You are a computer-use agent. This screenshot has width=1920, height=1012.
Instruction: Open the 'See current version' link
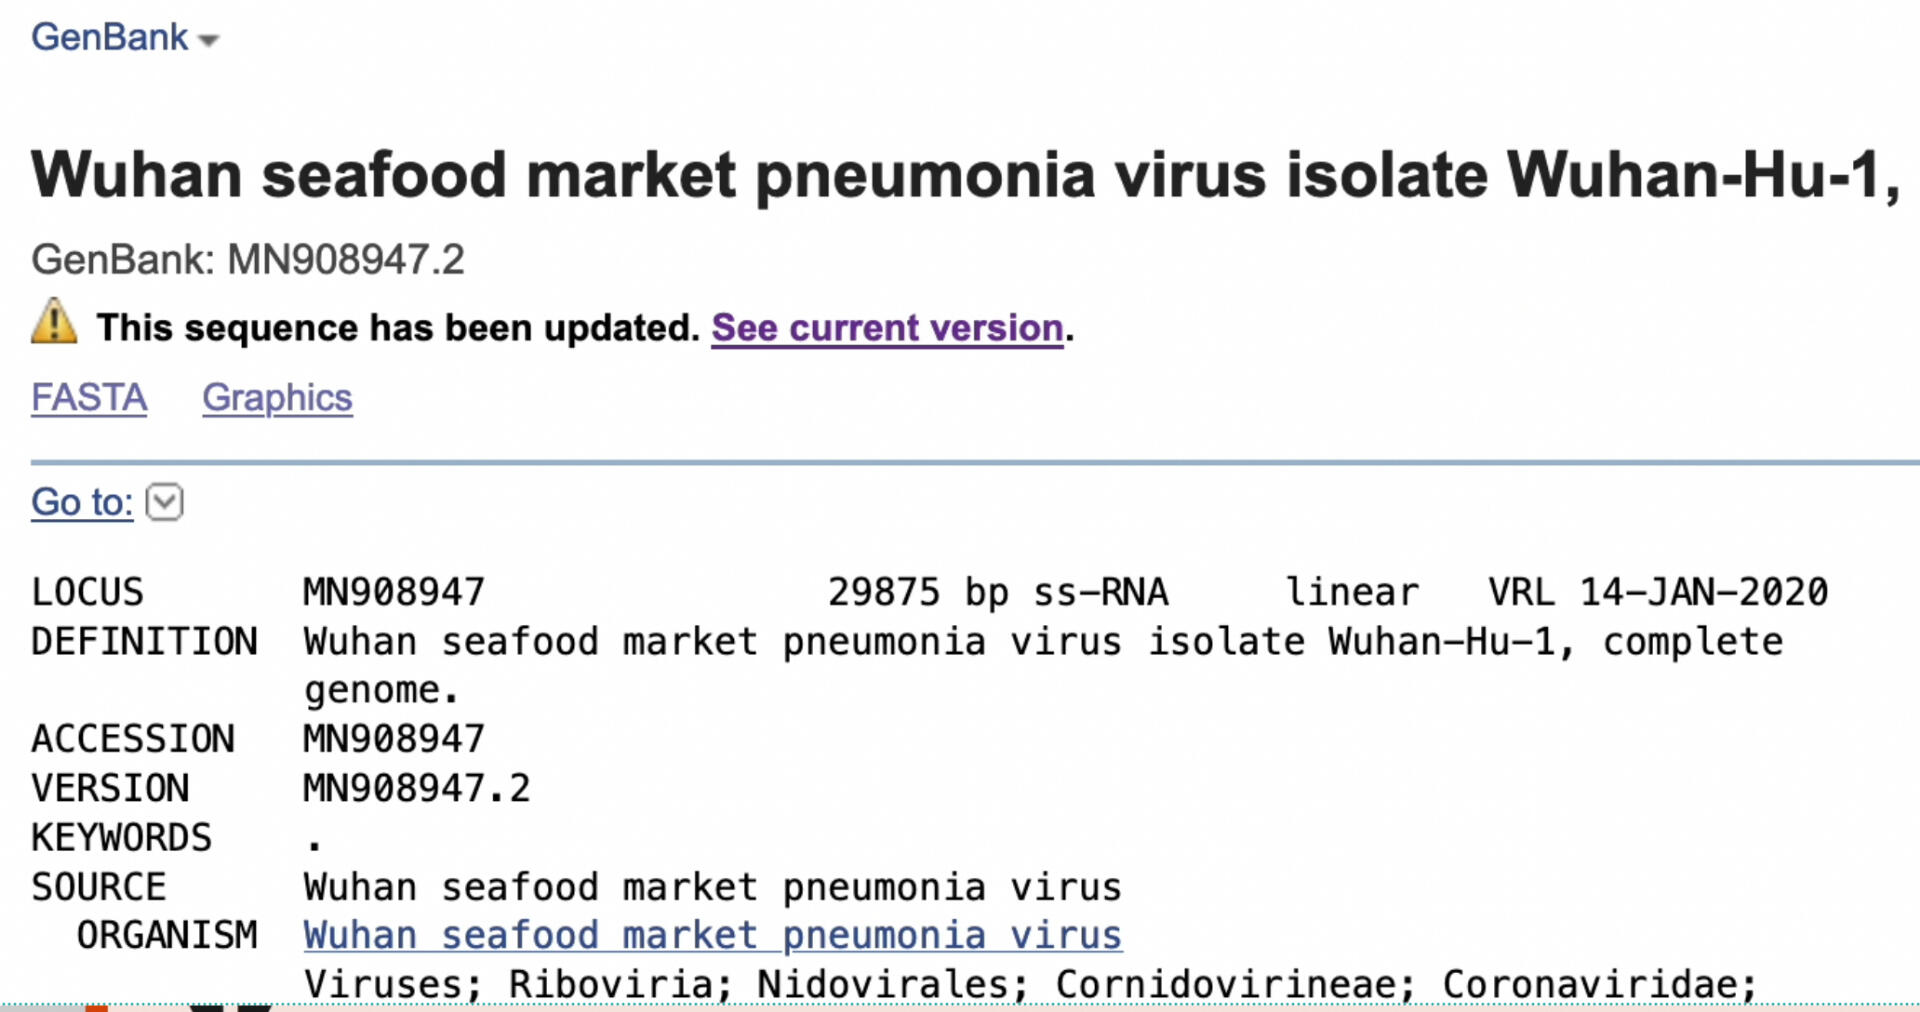click(887, 328)
